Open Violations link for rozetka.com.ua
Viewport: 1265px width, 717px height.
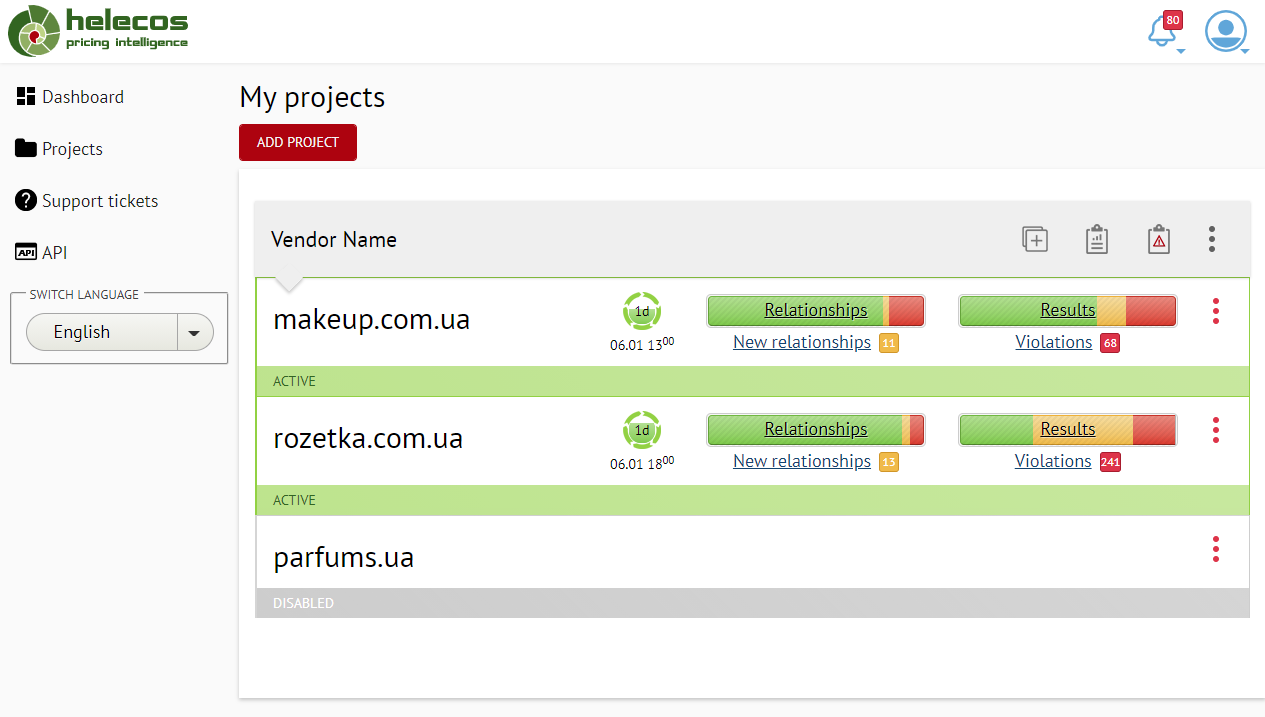pyautogui.click(x=1053, y=461)
